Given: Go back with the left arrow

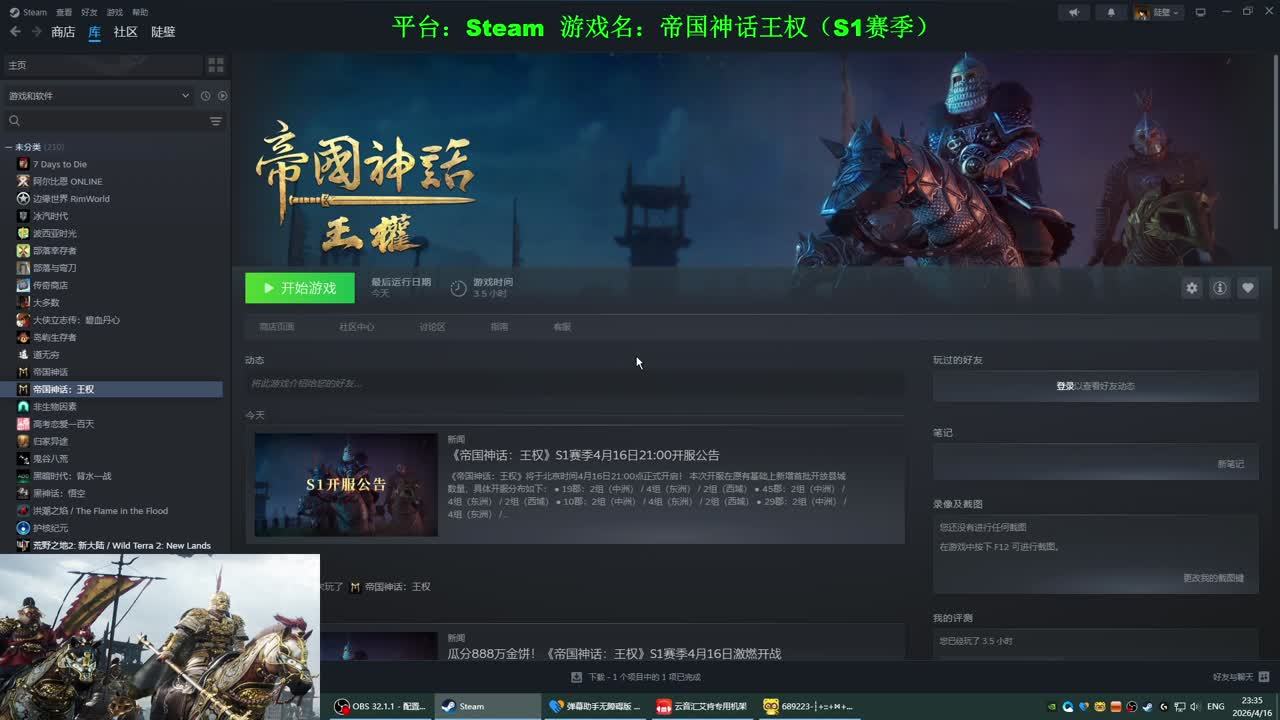Looking at the screenshot, I should click(15, 32).
